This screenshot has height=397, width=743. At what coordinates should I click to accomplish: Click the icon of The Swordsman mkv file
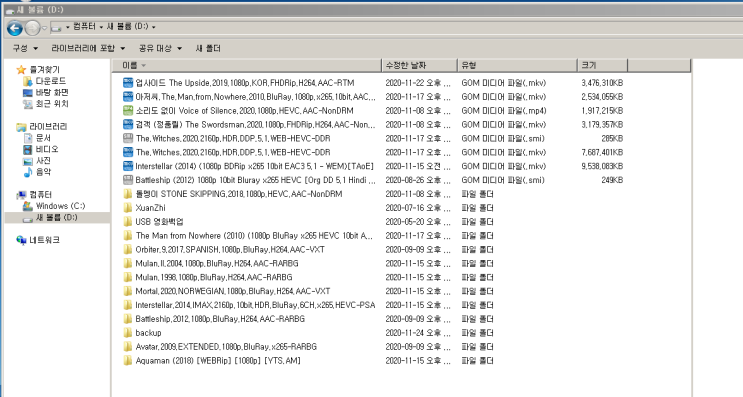(x=128, y=125)
